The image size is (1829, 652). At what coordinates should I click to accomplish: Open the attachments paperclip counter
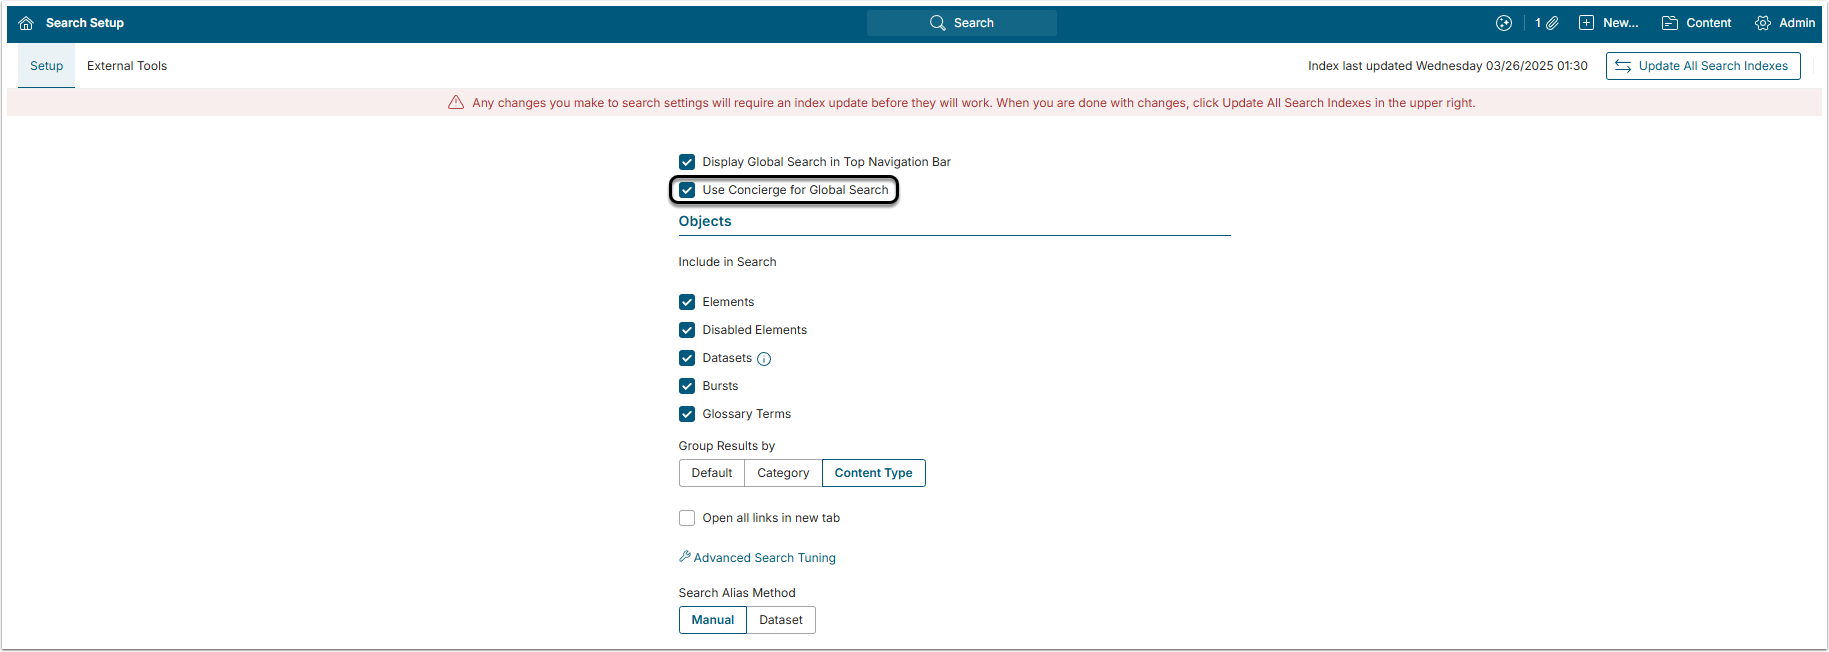[x=1547, y=23]
